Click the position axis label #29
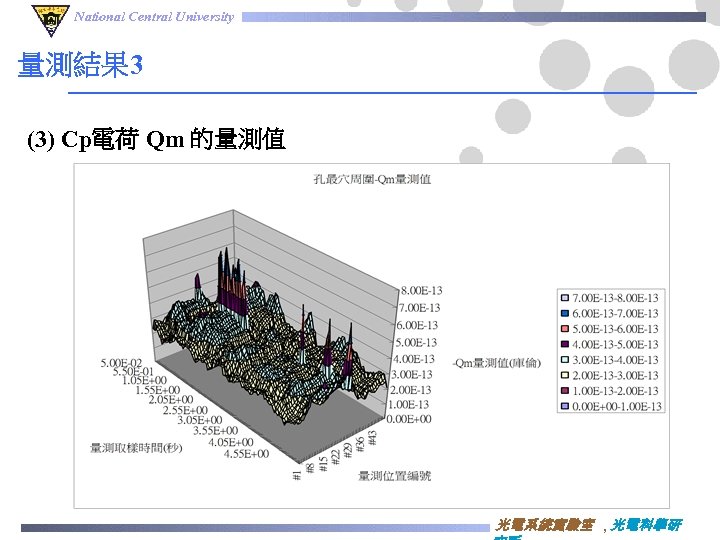The height and width of the screenshot is (540, 720). tap(348, 450)
